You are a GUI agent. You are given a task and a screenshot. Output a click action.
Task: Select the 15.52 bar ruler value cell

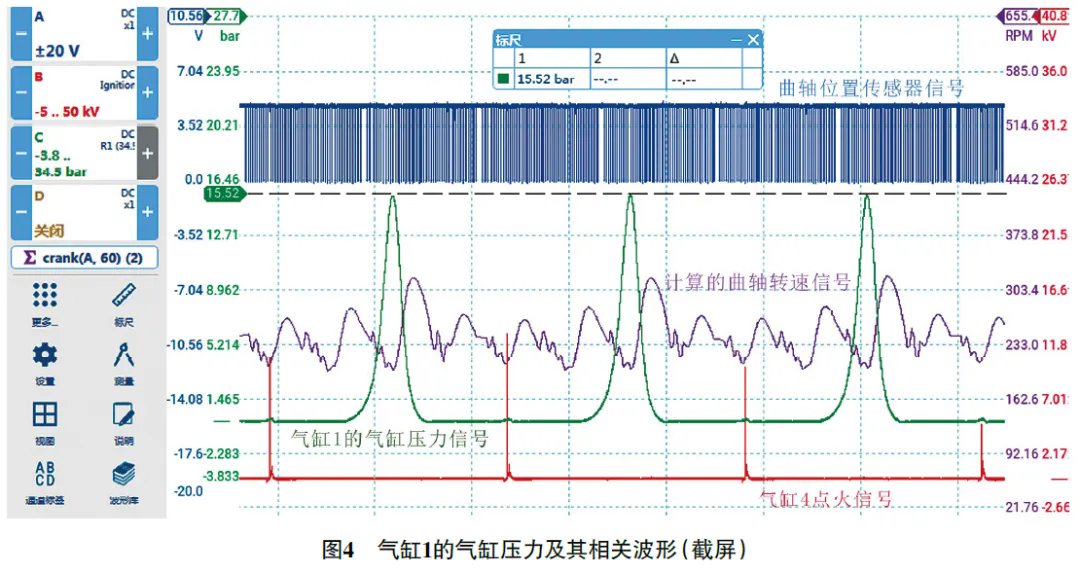point(552,79)
